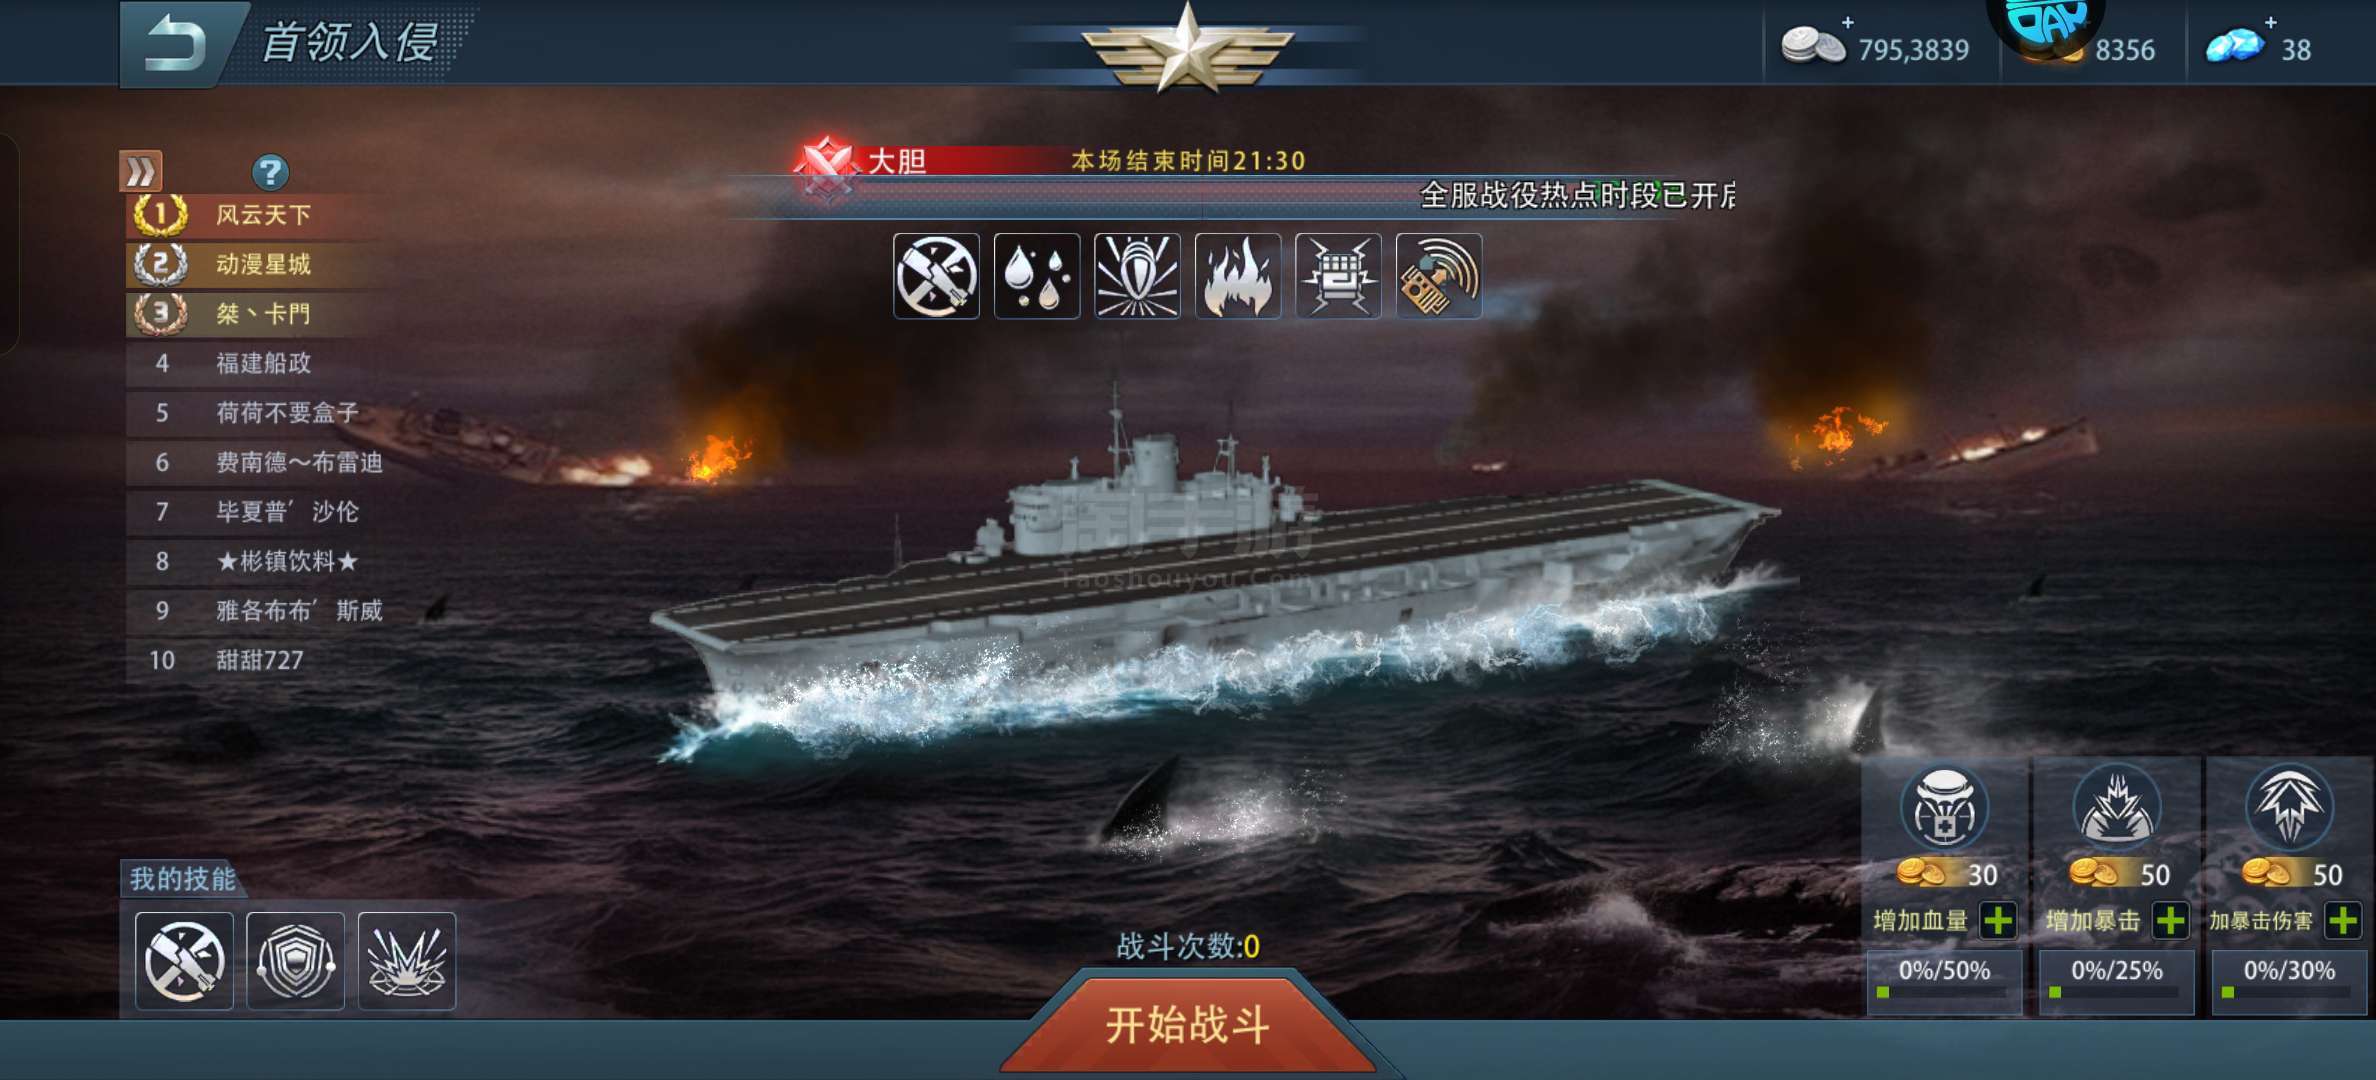The image size is (2376, 1080).
Task: Select the boss satellite radar skill icon
Action: coord(1439,276)
